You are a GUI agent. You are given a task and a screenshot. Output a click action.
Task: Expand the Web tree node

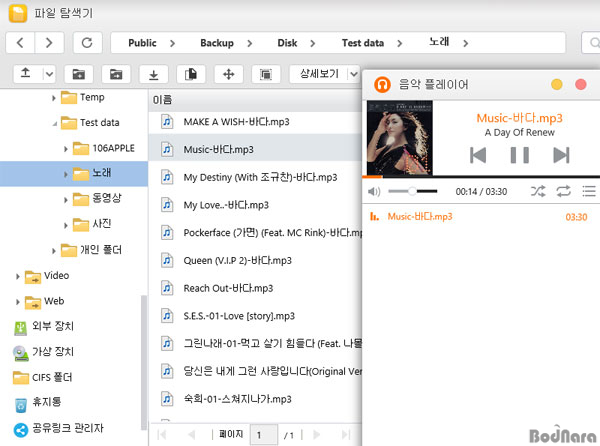(x=17, y=302)
